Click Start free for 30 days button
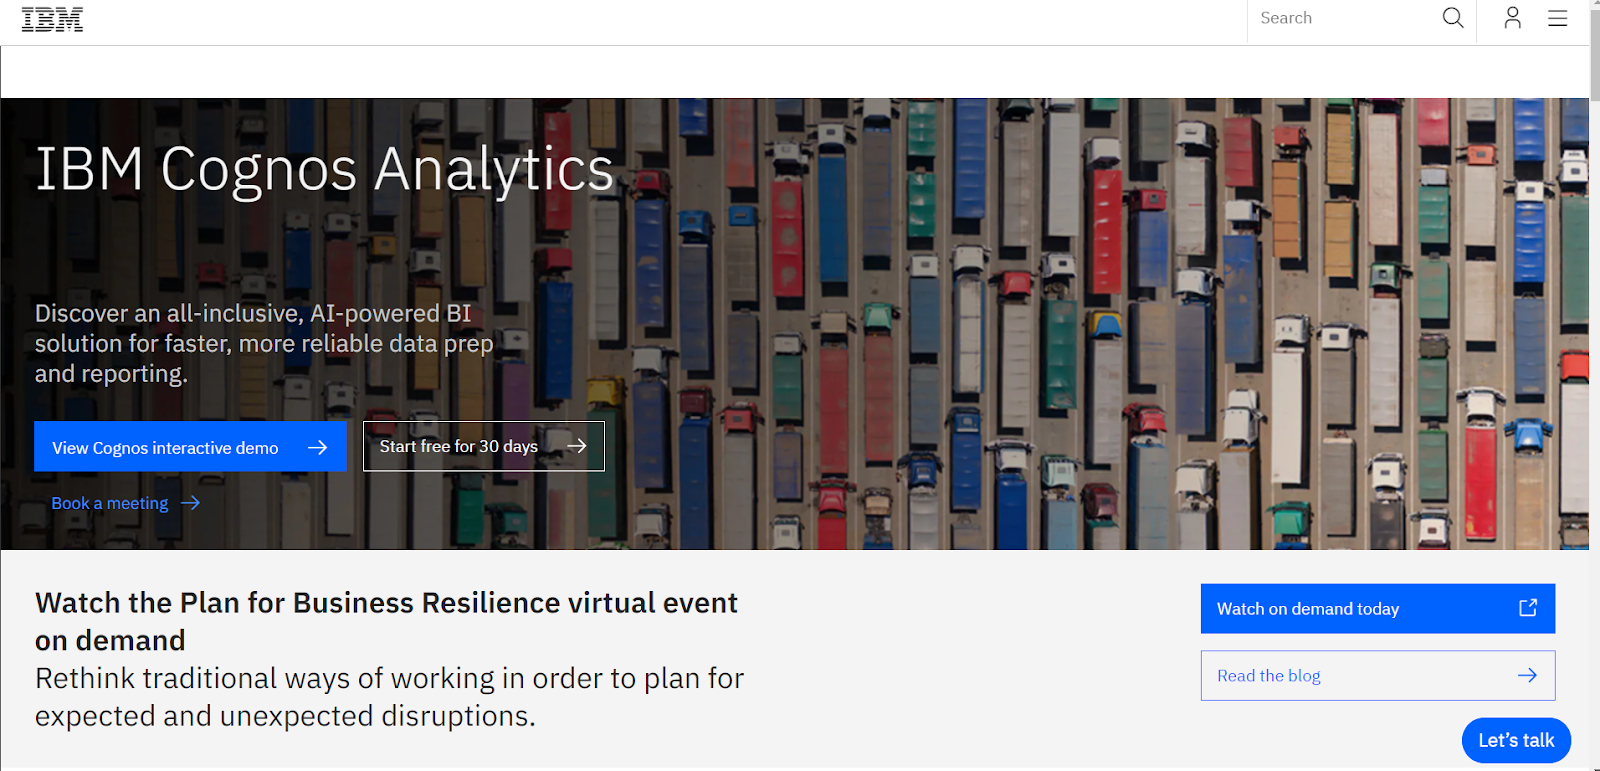 coord(484,446)
